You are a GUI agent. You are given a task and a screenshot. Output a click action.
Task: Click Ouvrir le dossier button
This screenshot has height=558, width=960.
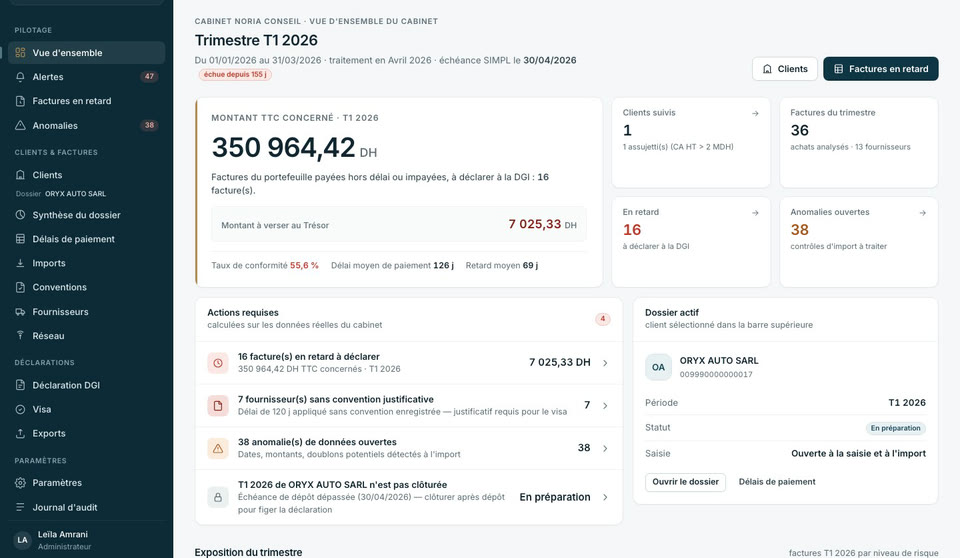point(685,482)
